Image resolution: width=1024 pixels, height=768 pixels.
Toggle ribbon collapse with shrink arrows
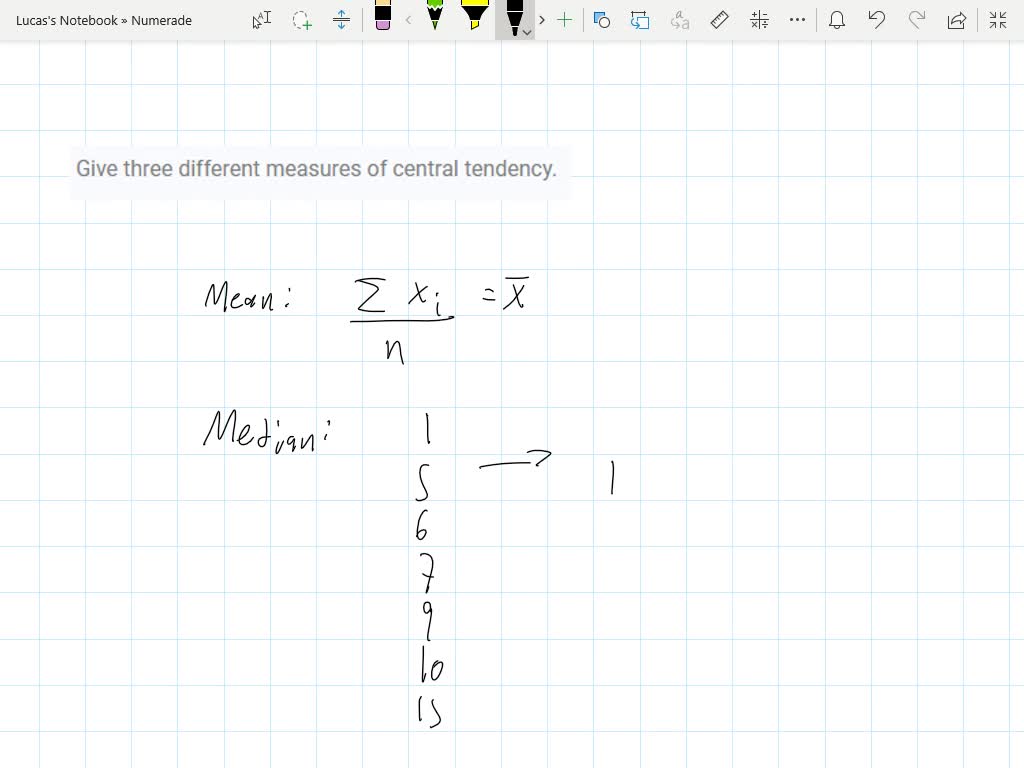(997, 20)
